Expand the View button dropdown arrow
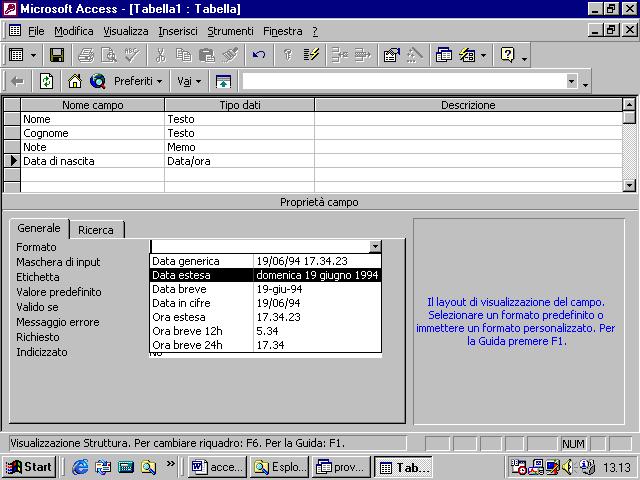 (x=33, y=55)
